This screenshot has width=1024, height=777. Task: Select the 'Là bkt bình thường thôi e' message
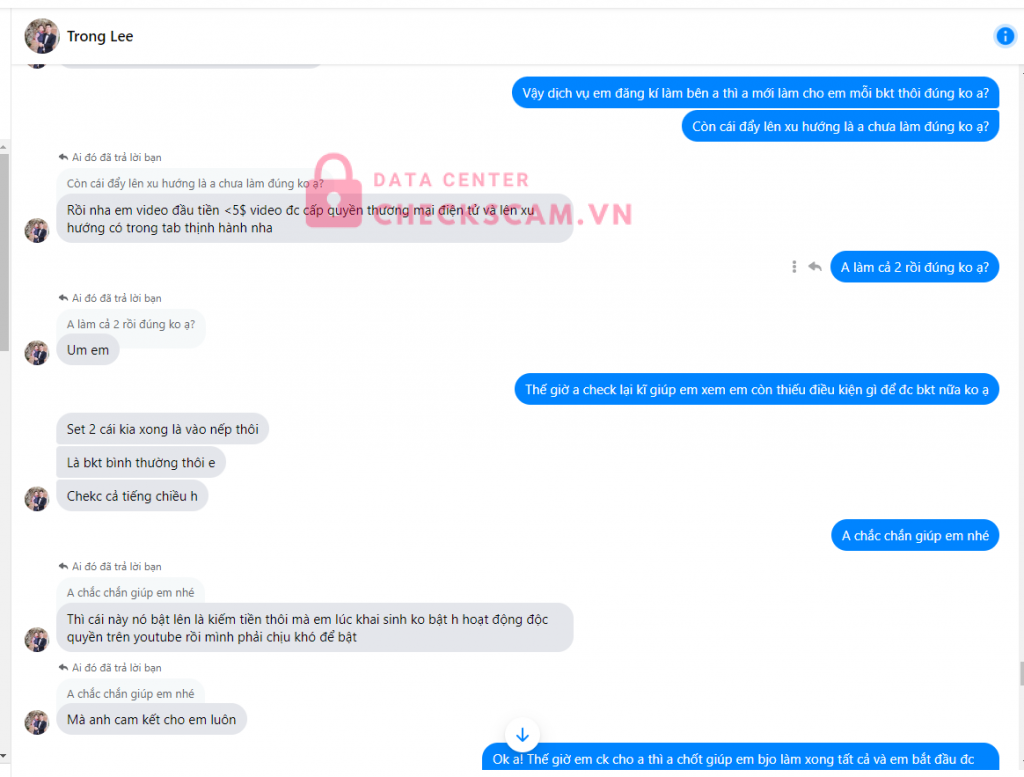point(141,462)
